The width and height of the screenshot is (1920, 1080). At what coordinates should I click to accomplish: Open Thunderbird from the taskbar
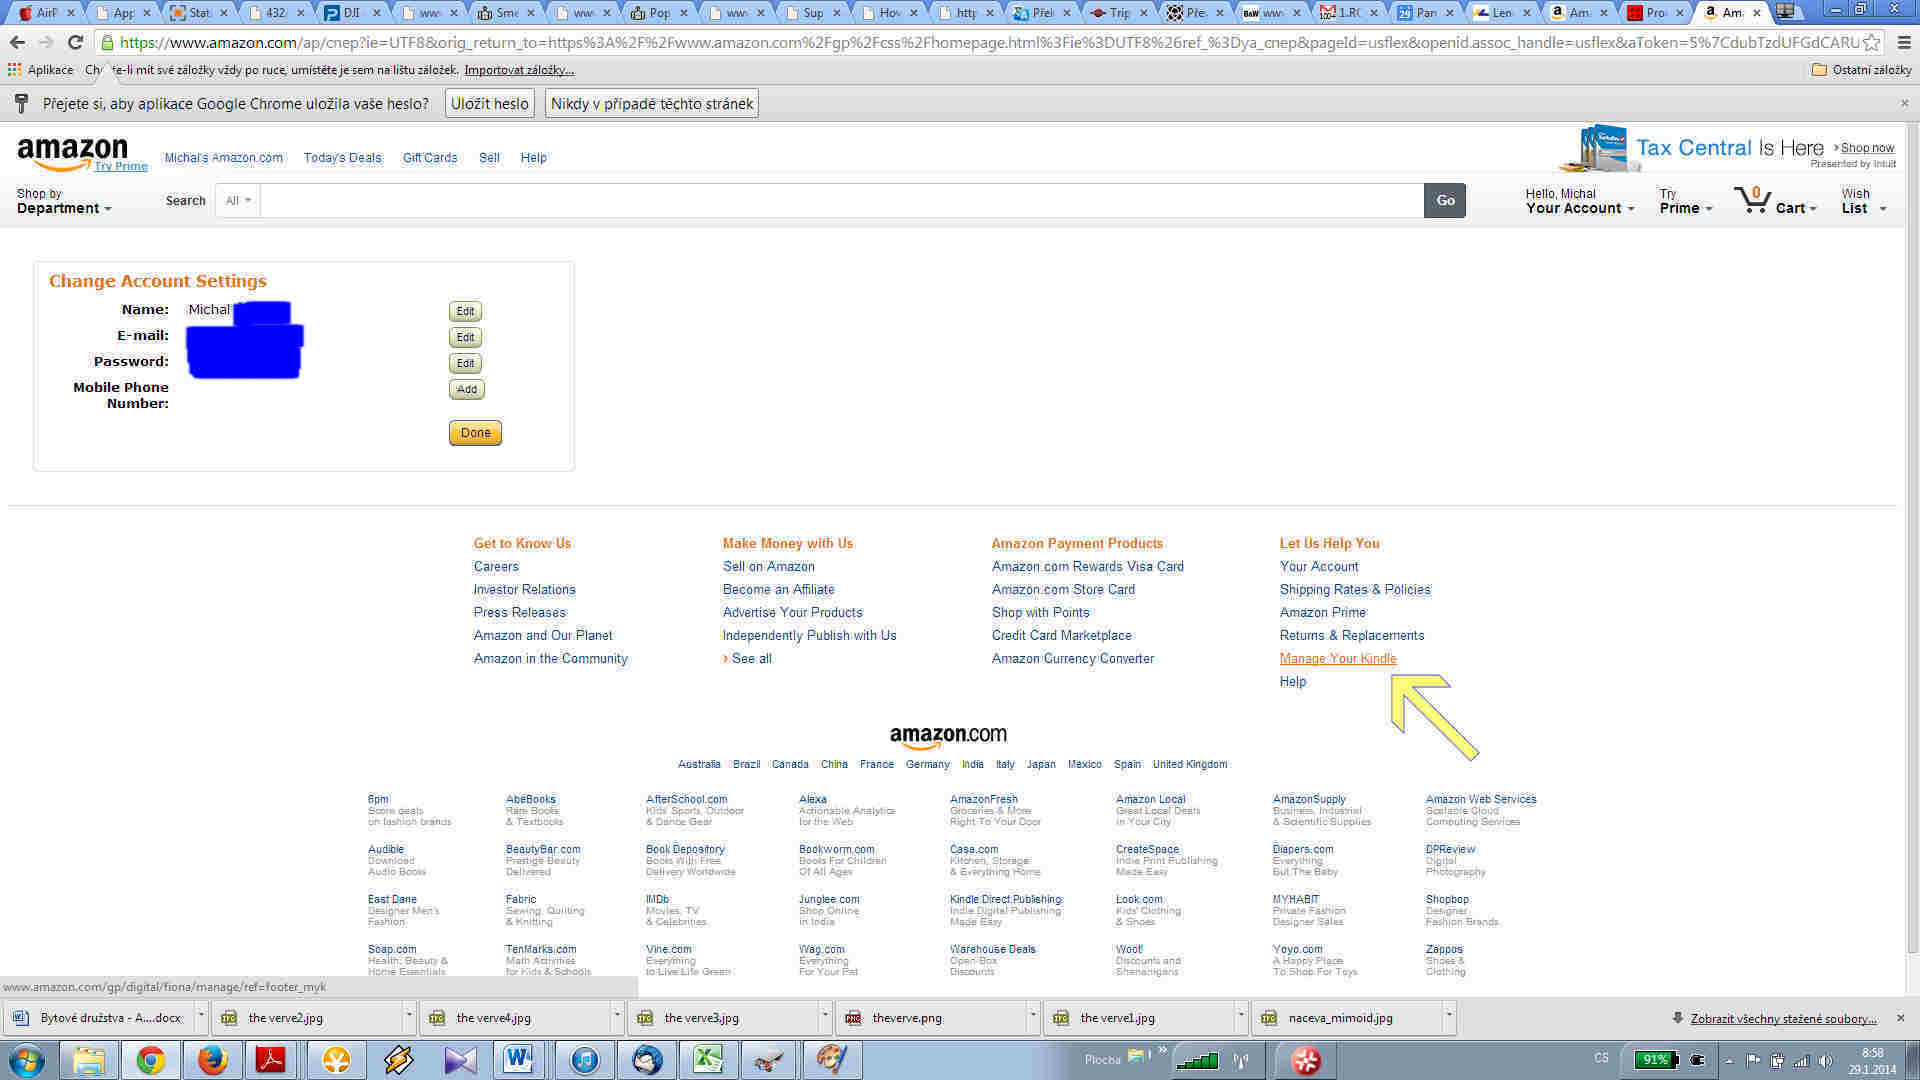click(647, 1060)
